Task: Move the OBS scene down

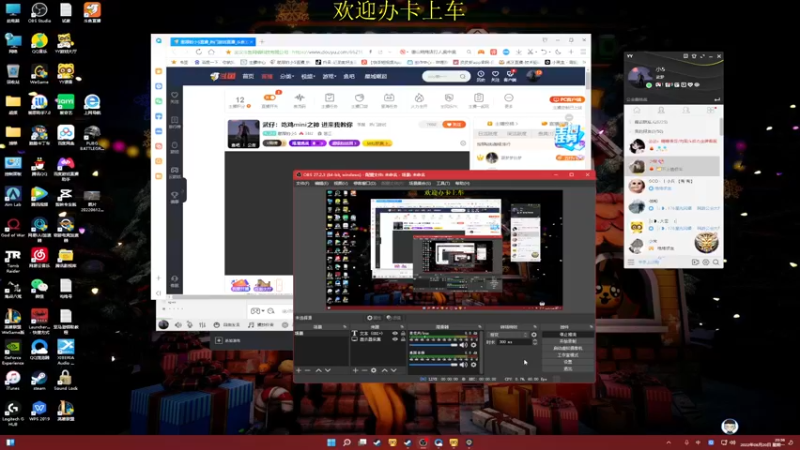Action: 328,370
